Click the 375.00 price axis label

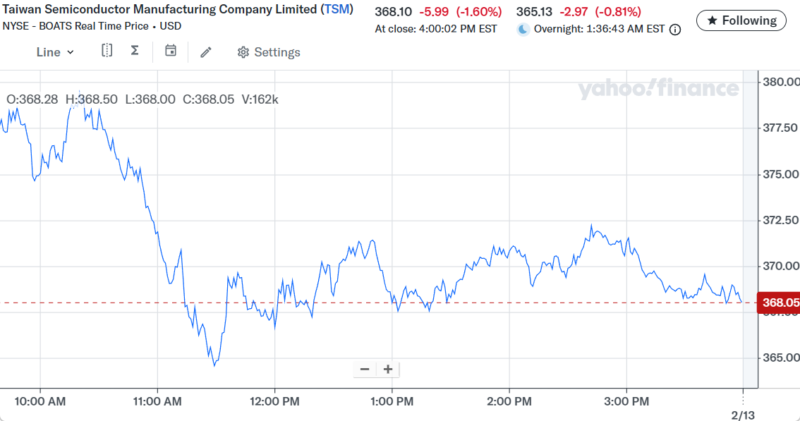pos(778,174)
